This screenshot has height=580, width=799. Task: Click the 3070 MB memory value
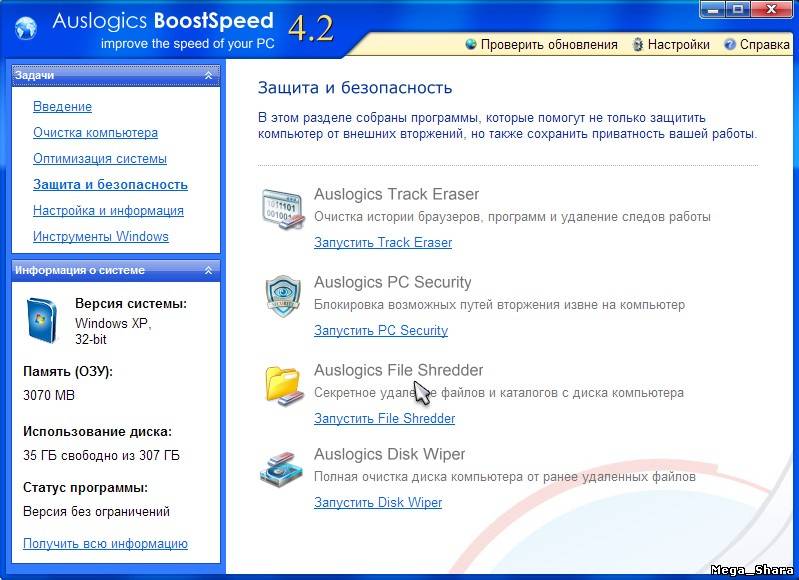pos(49,395)
